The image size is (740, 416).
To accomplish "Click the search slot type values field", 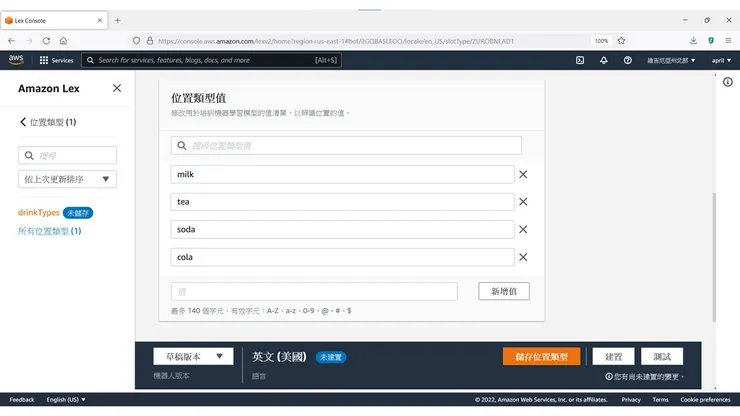I will (x=346, y=145).
